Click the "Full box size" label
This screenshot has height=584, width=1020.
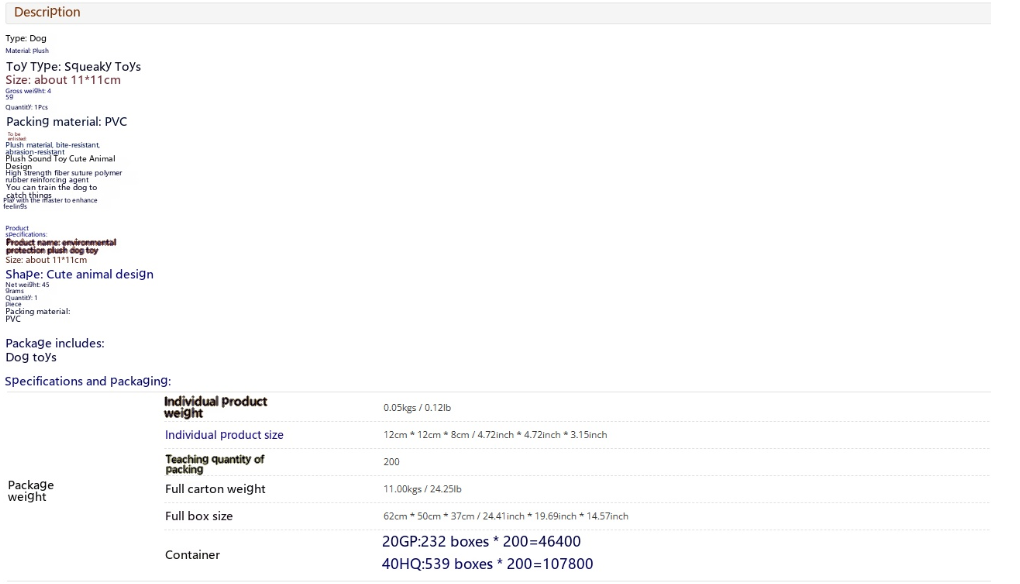point(199,516)
